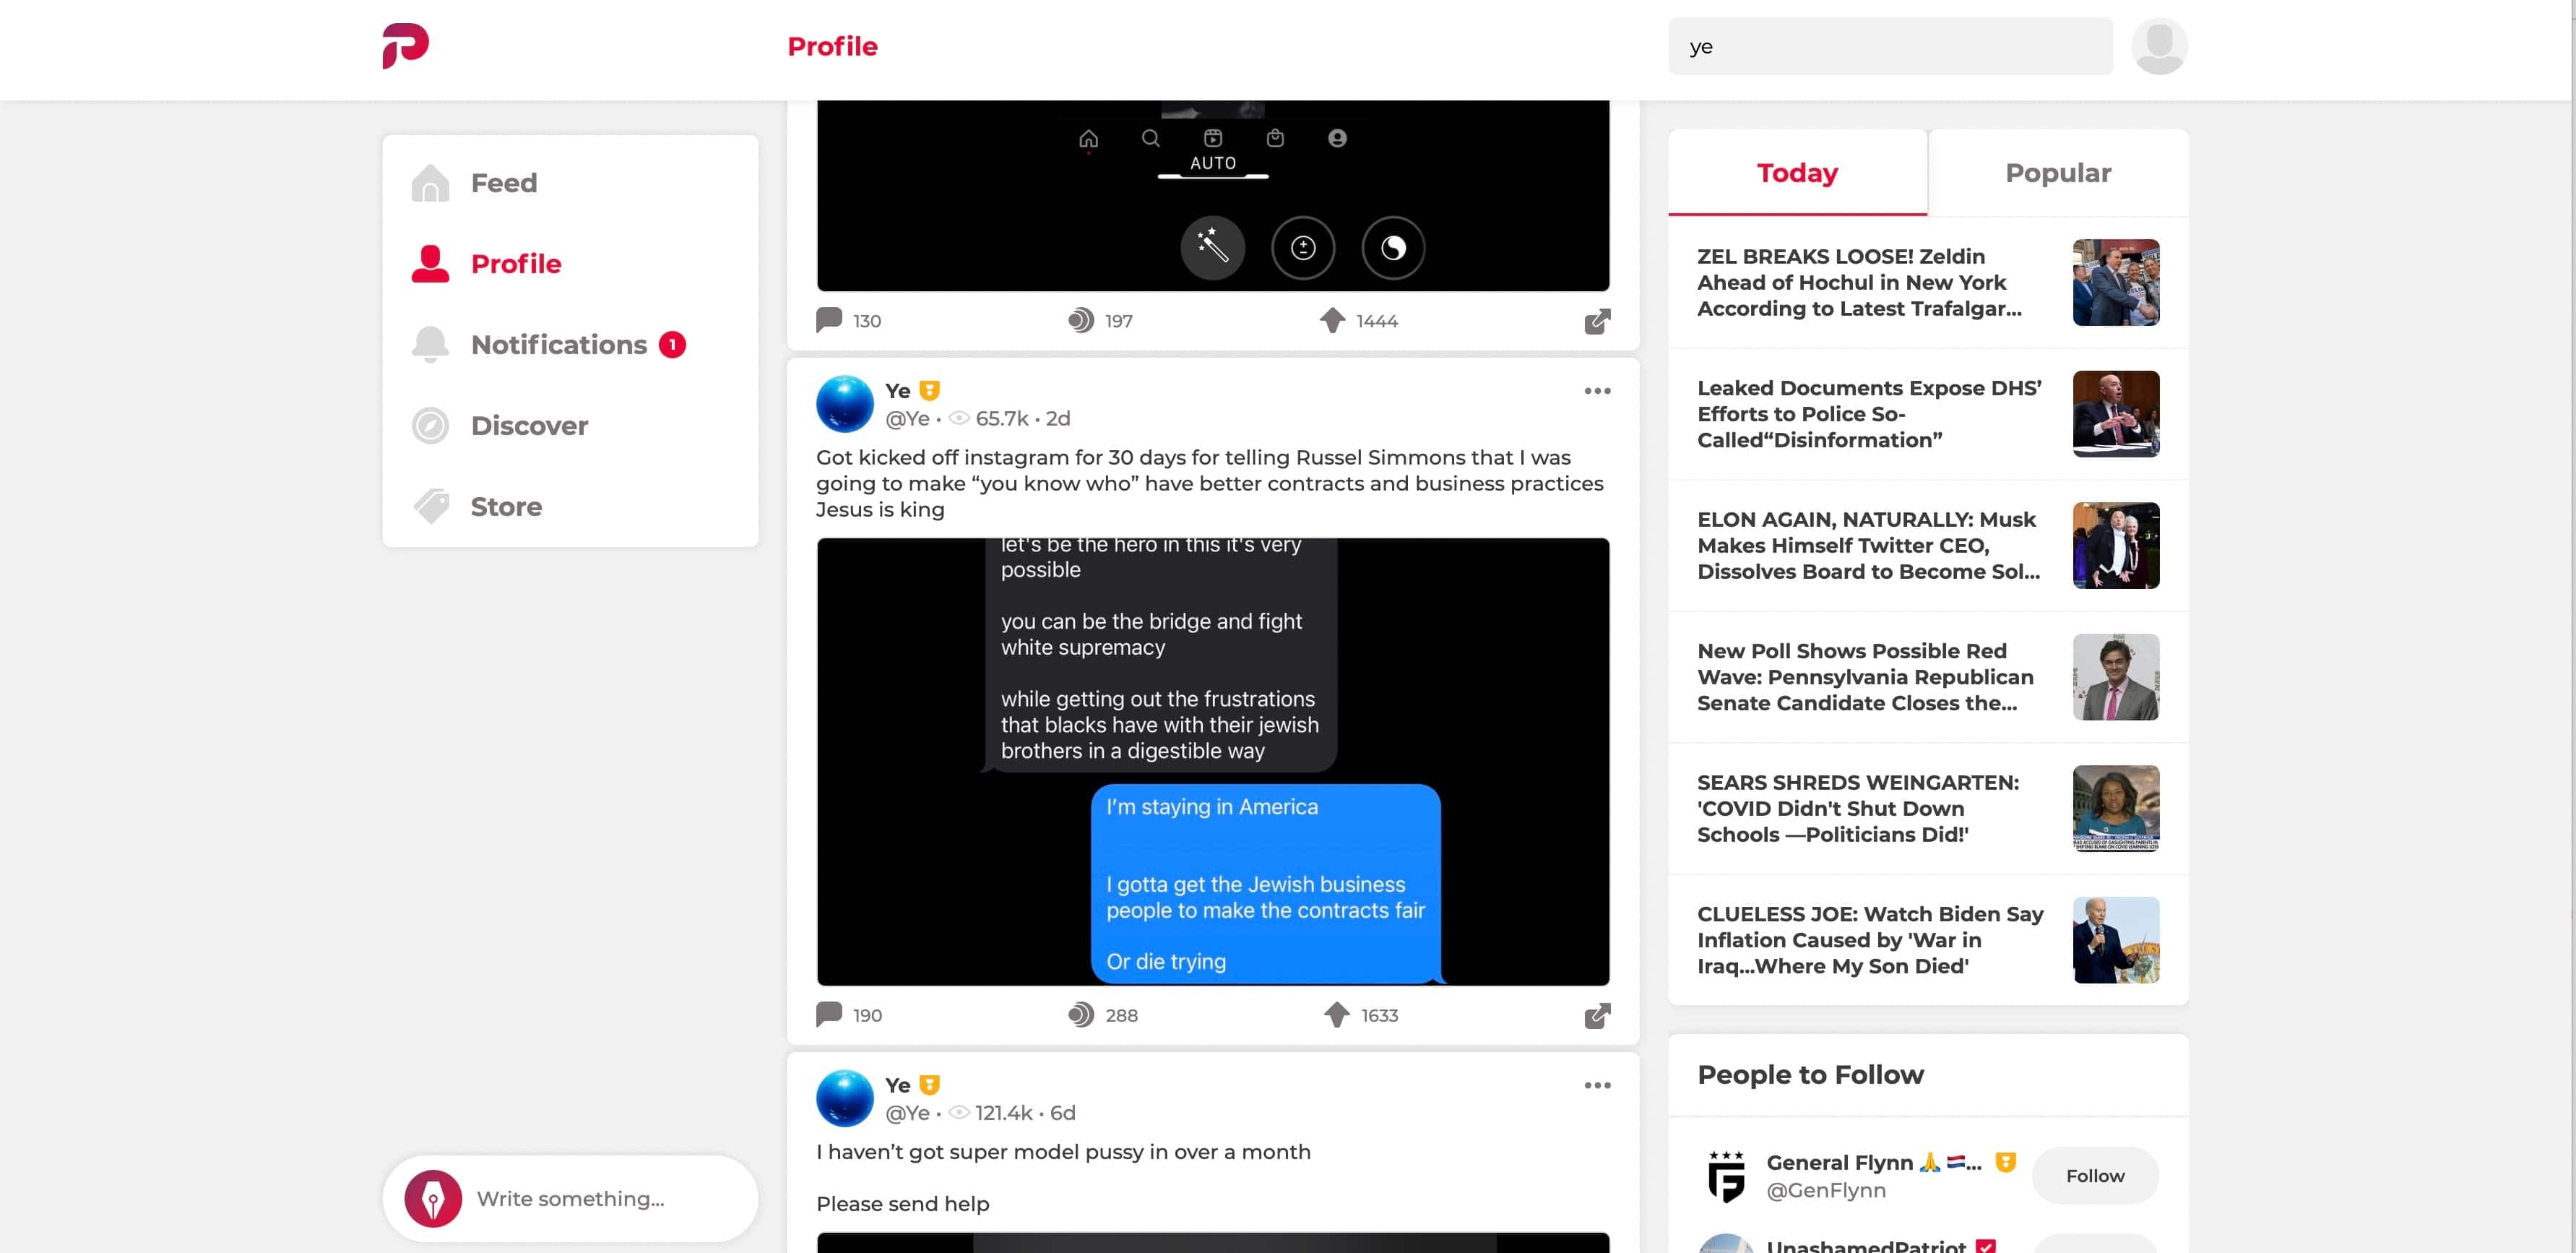
Task: Click the Feed home icon
Action: coord(430,183)
